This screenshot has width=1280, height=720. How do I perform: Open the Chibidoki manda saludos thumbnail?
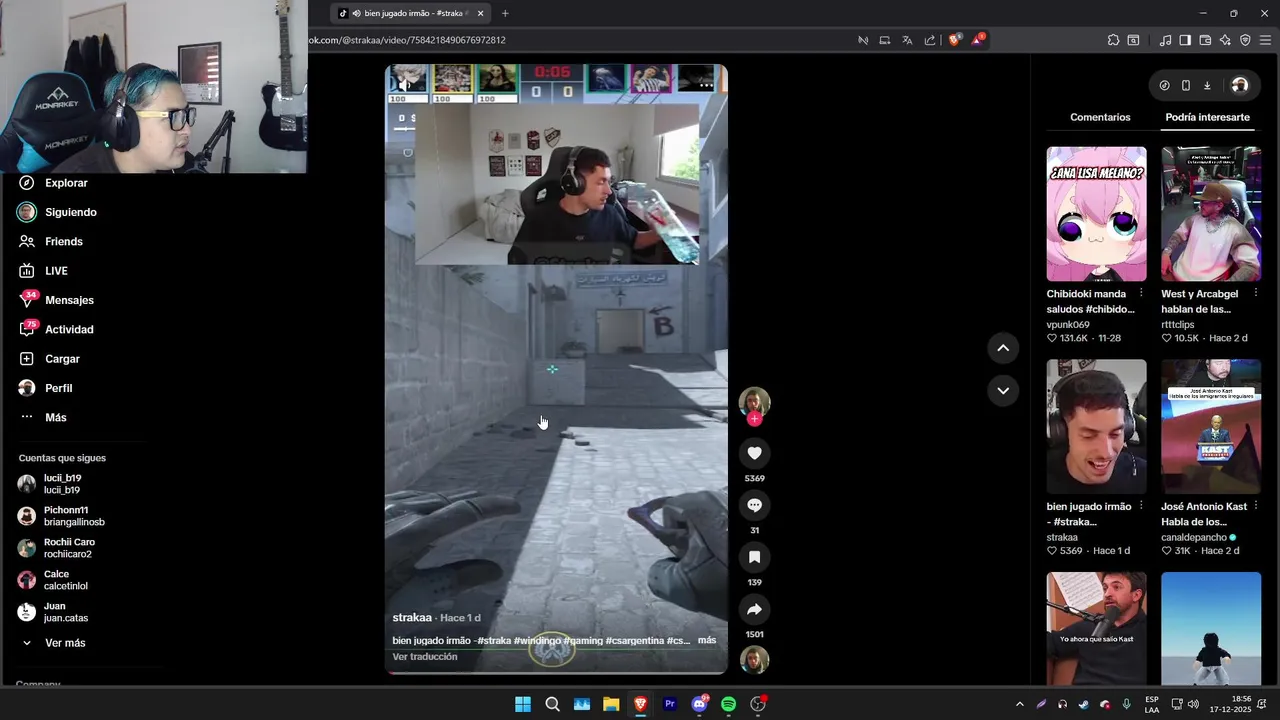(1096, 214)
